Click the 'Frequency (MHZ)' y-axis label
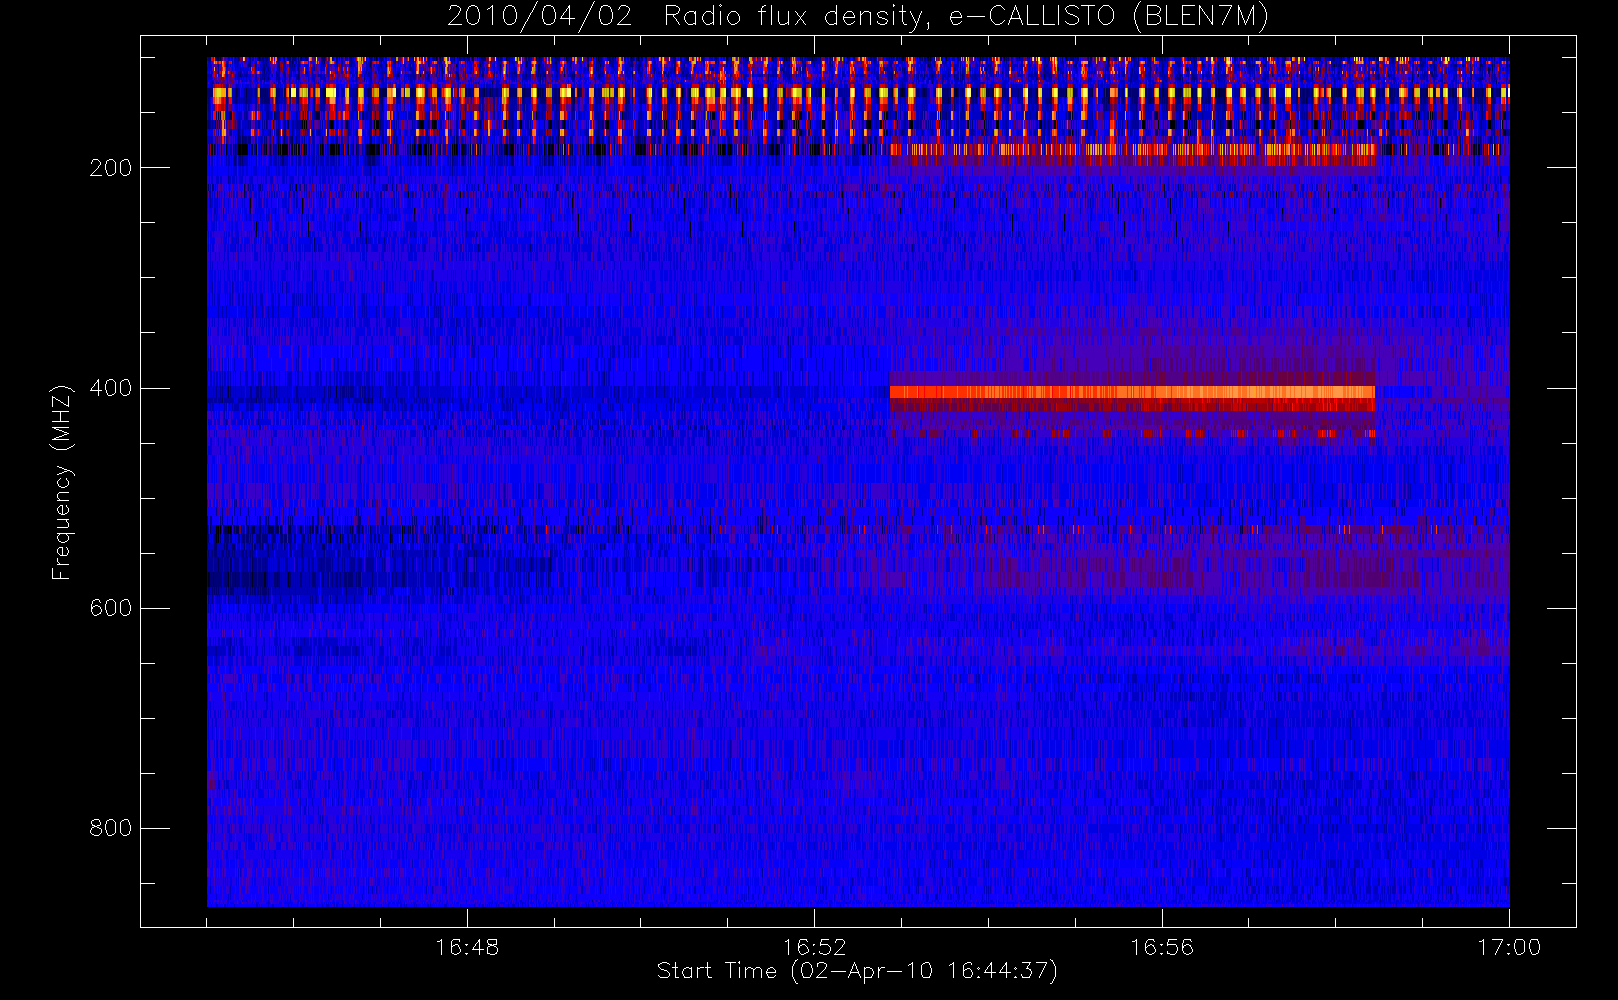 pos(62,482)
